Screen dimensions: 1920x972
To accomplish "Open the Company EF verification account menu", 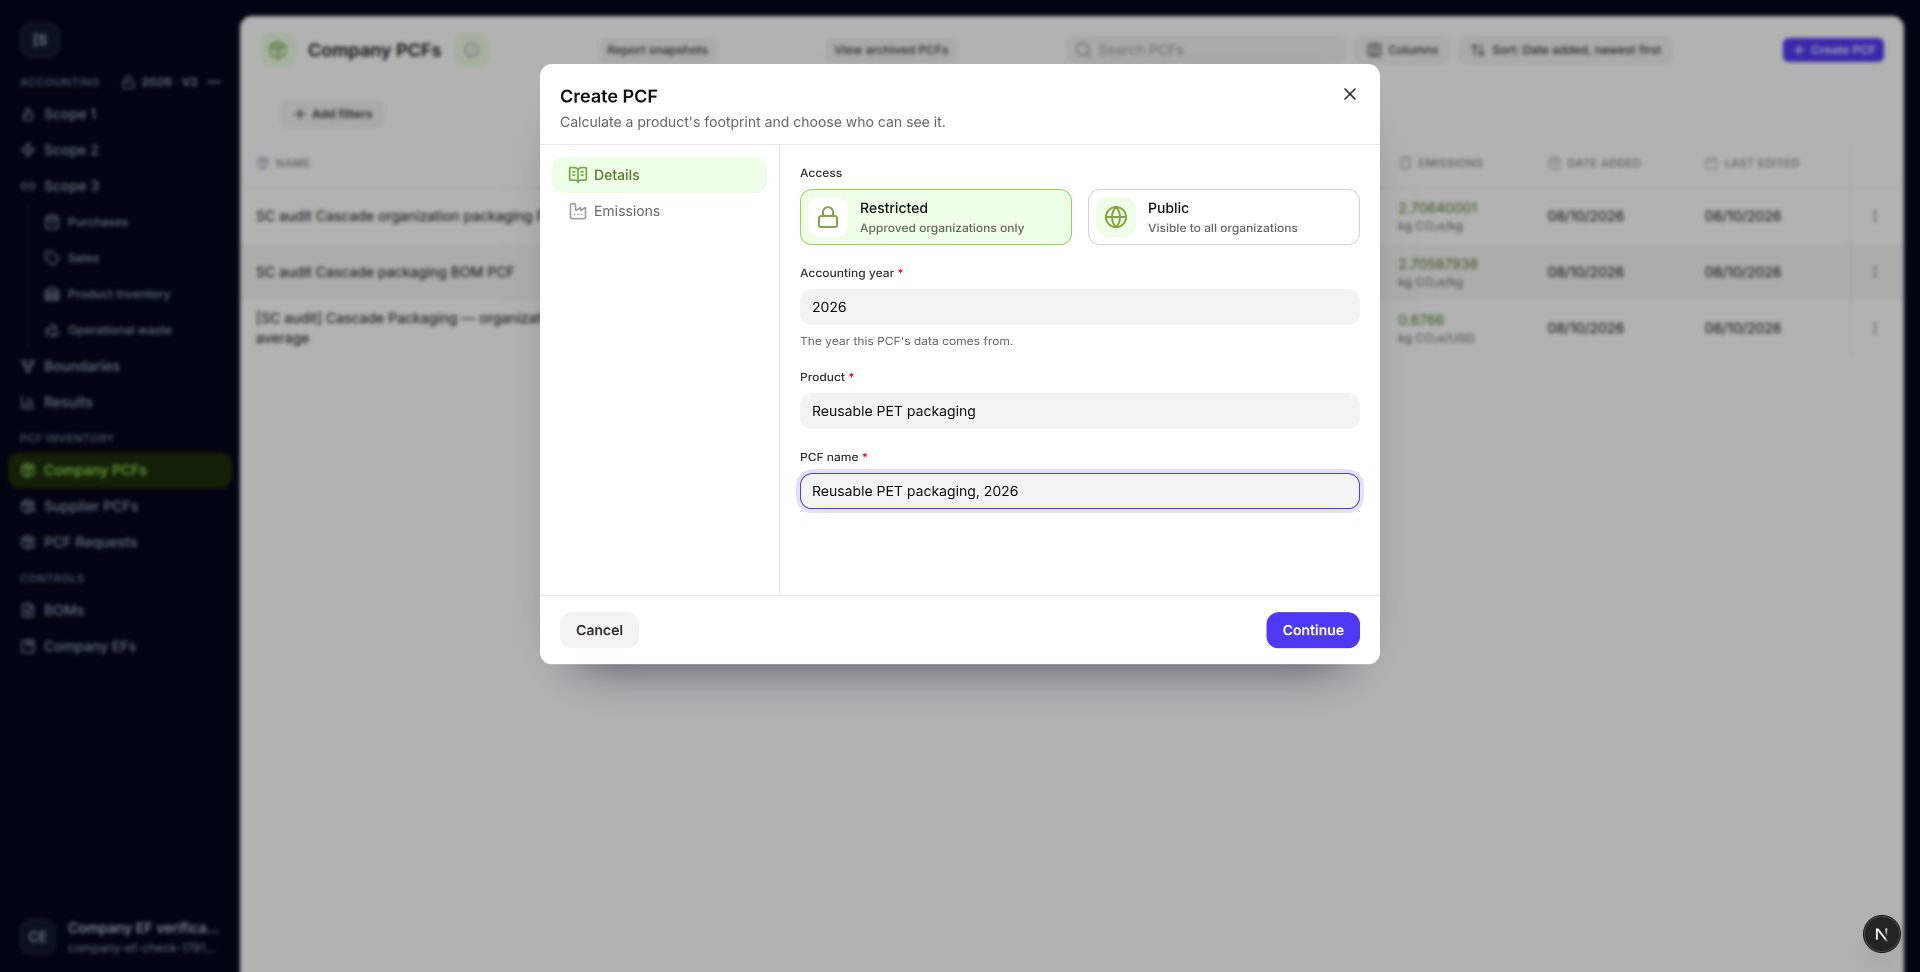I will pos(120,937).
